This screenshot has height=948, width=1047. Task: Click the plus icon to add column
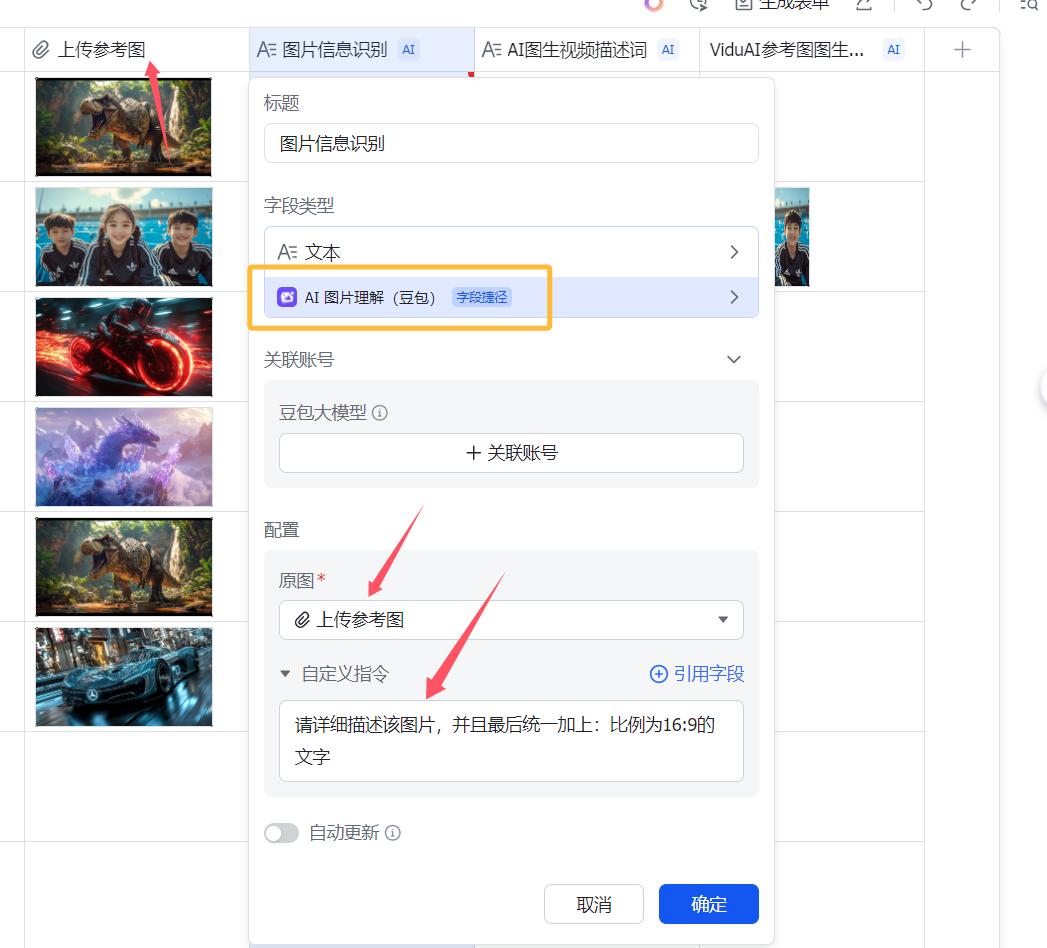(x=962, y=50)
